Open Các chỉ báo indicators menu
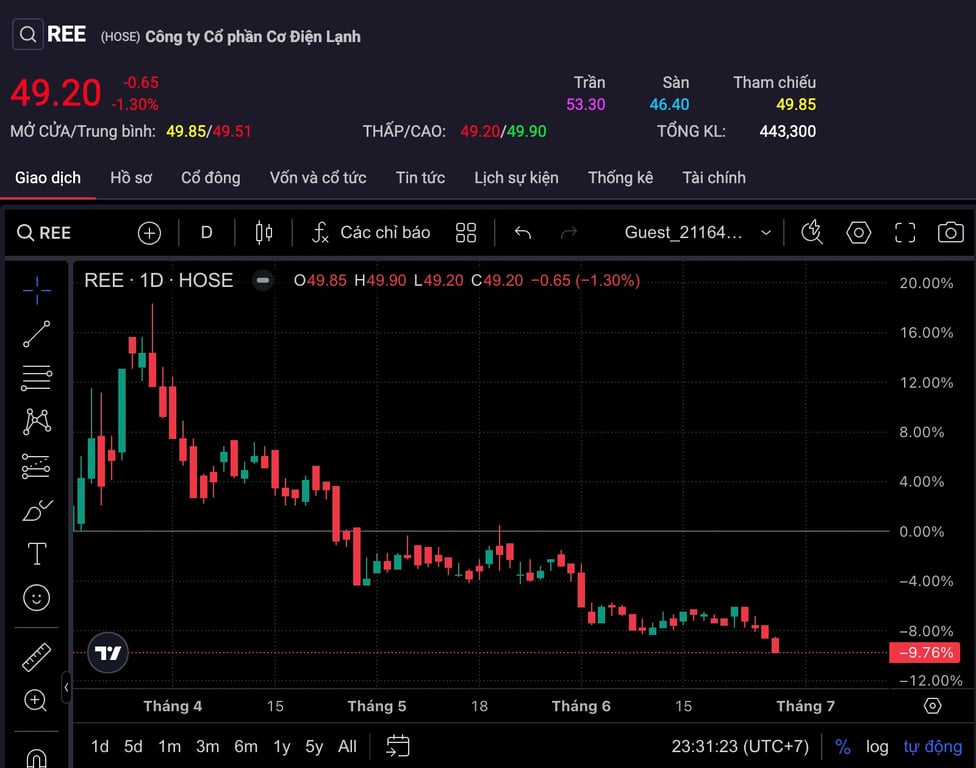The width and height of the screenshot is (976, 768). click(x=371, y=233)
